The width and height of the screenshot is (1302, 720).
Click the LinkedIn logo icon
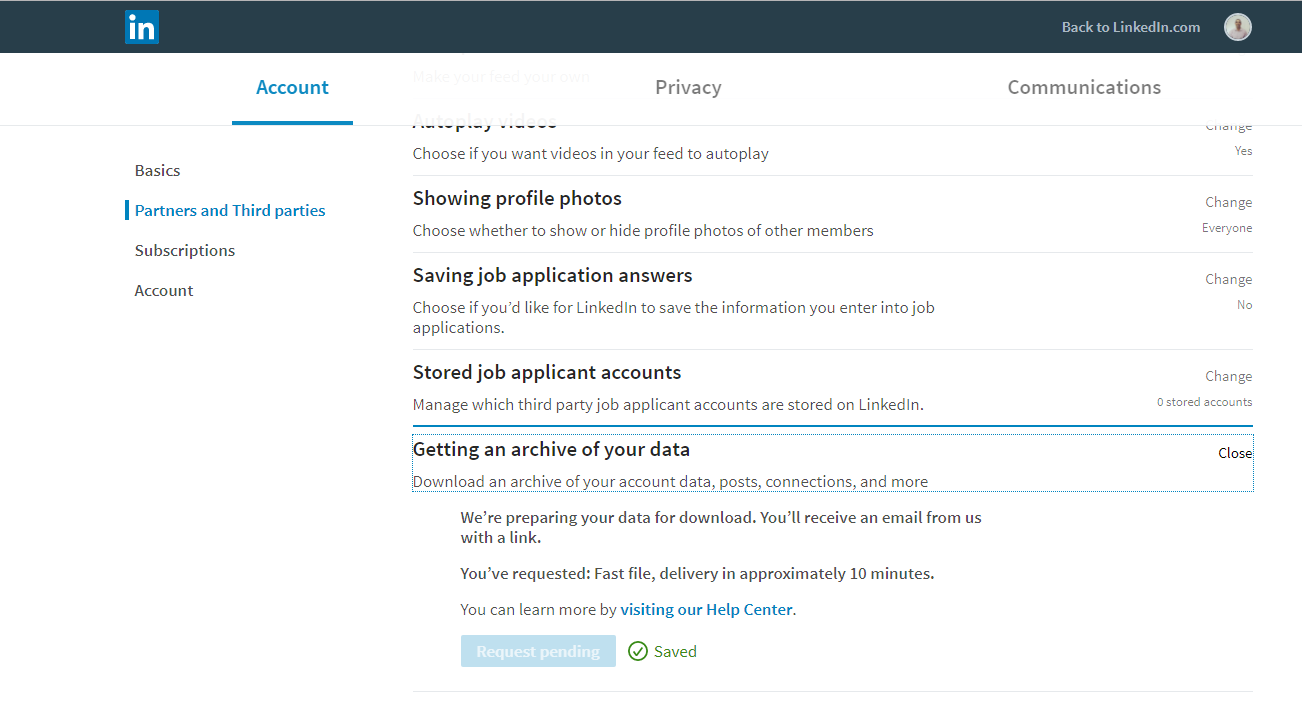click(142, 27)
